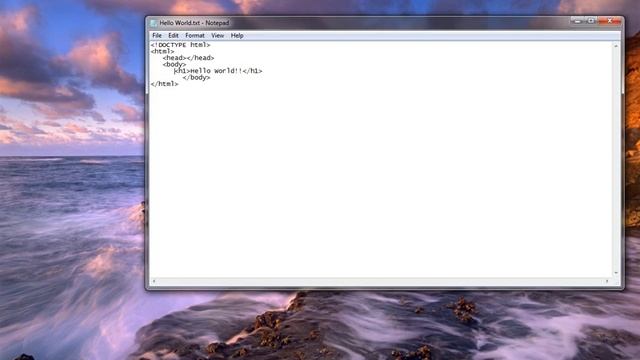Click the '<!DOCTYPE html>' line

pos(180,45)
